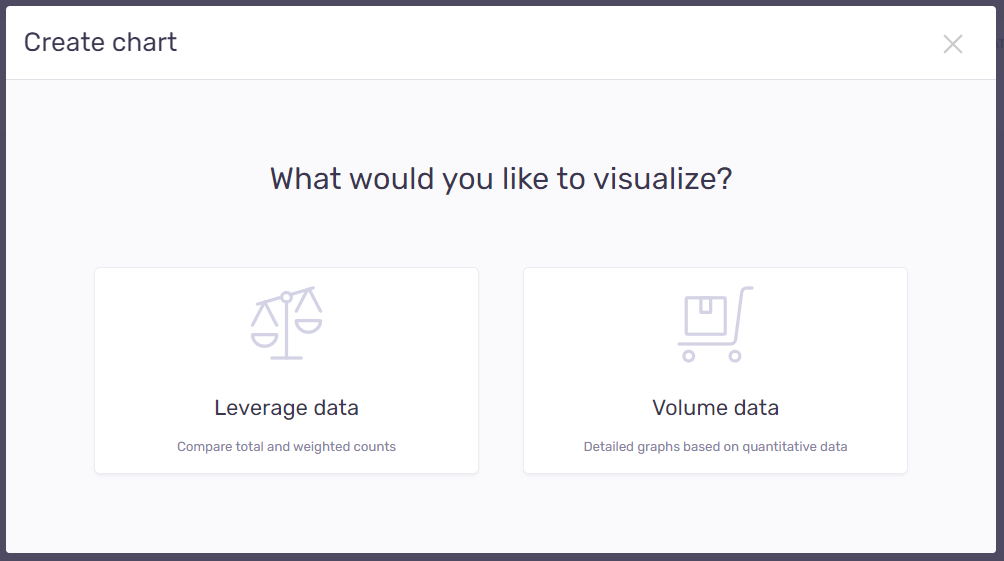
Task: Click the balance scales icon
Action: [286, 322]
